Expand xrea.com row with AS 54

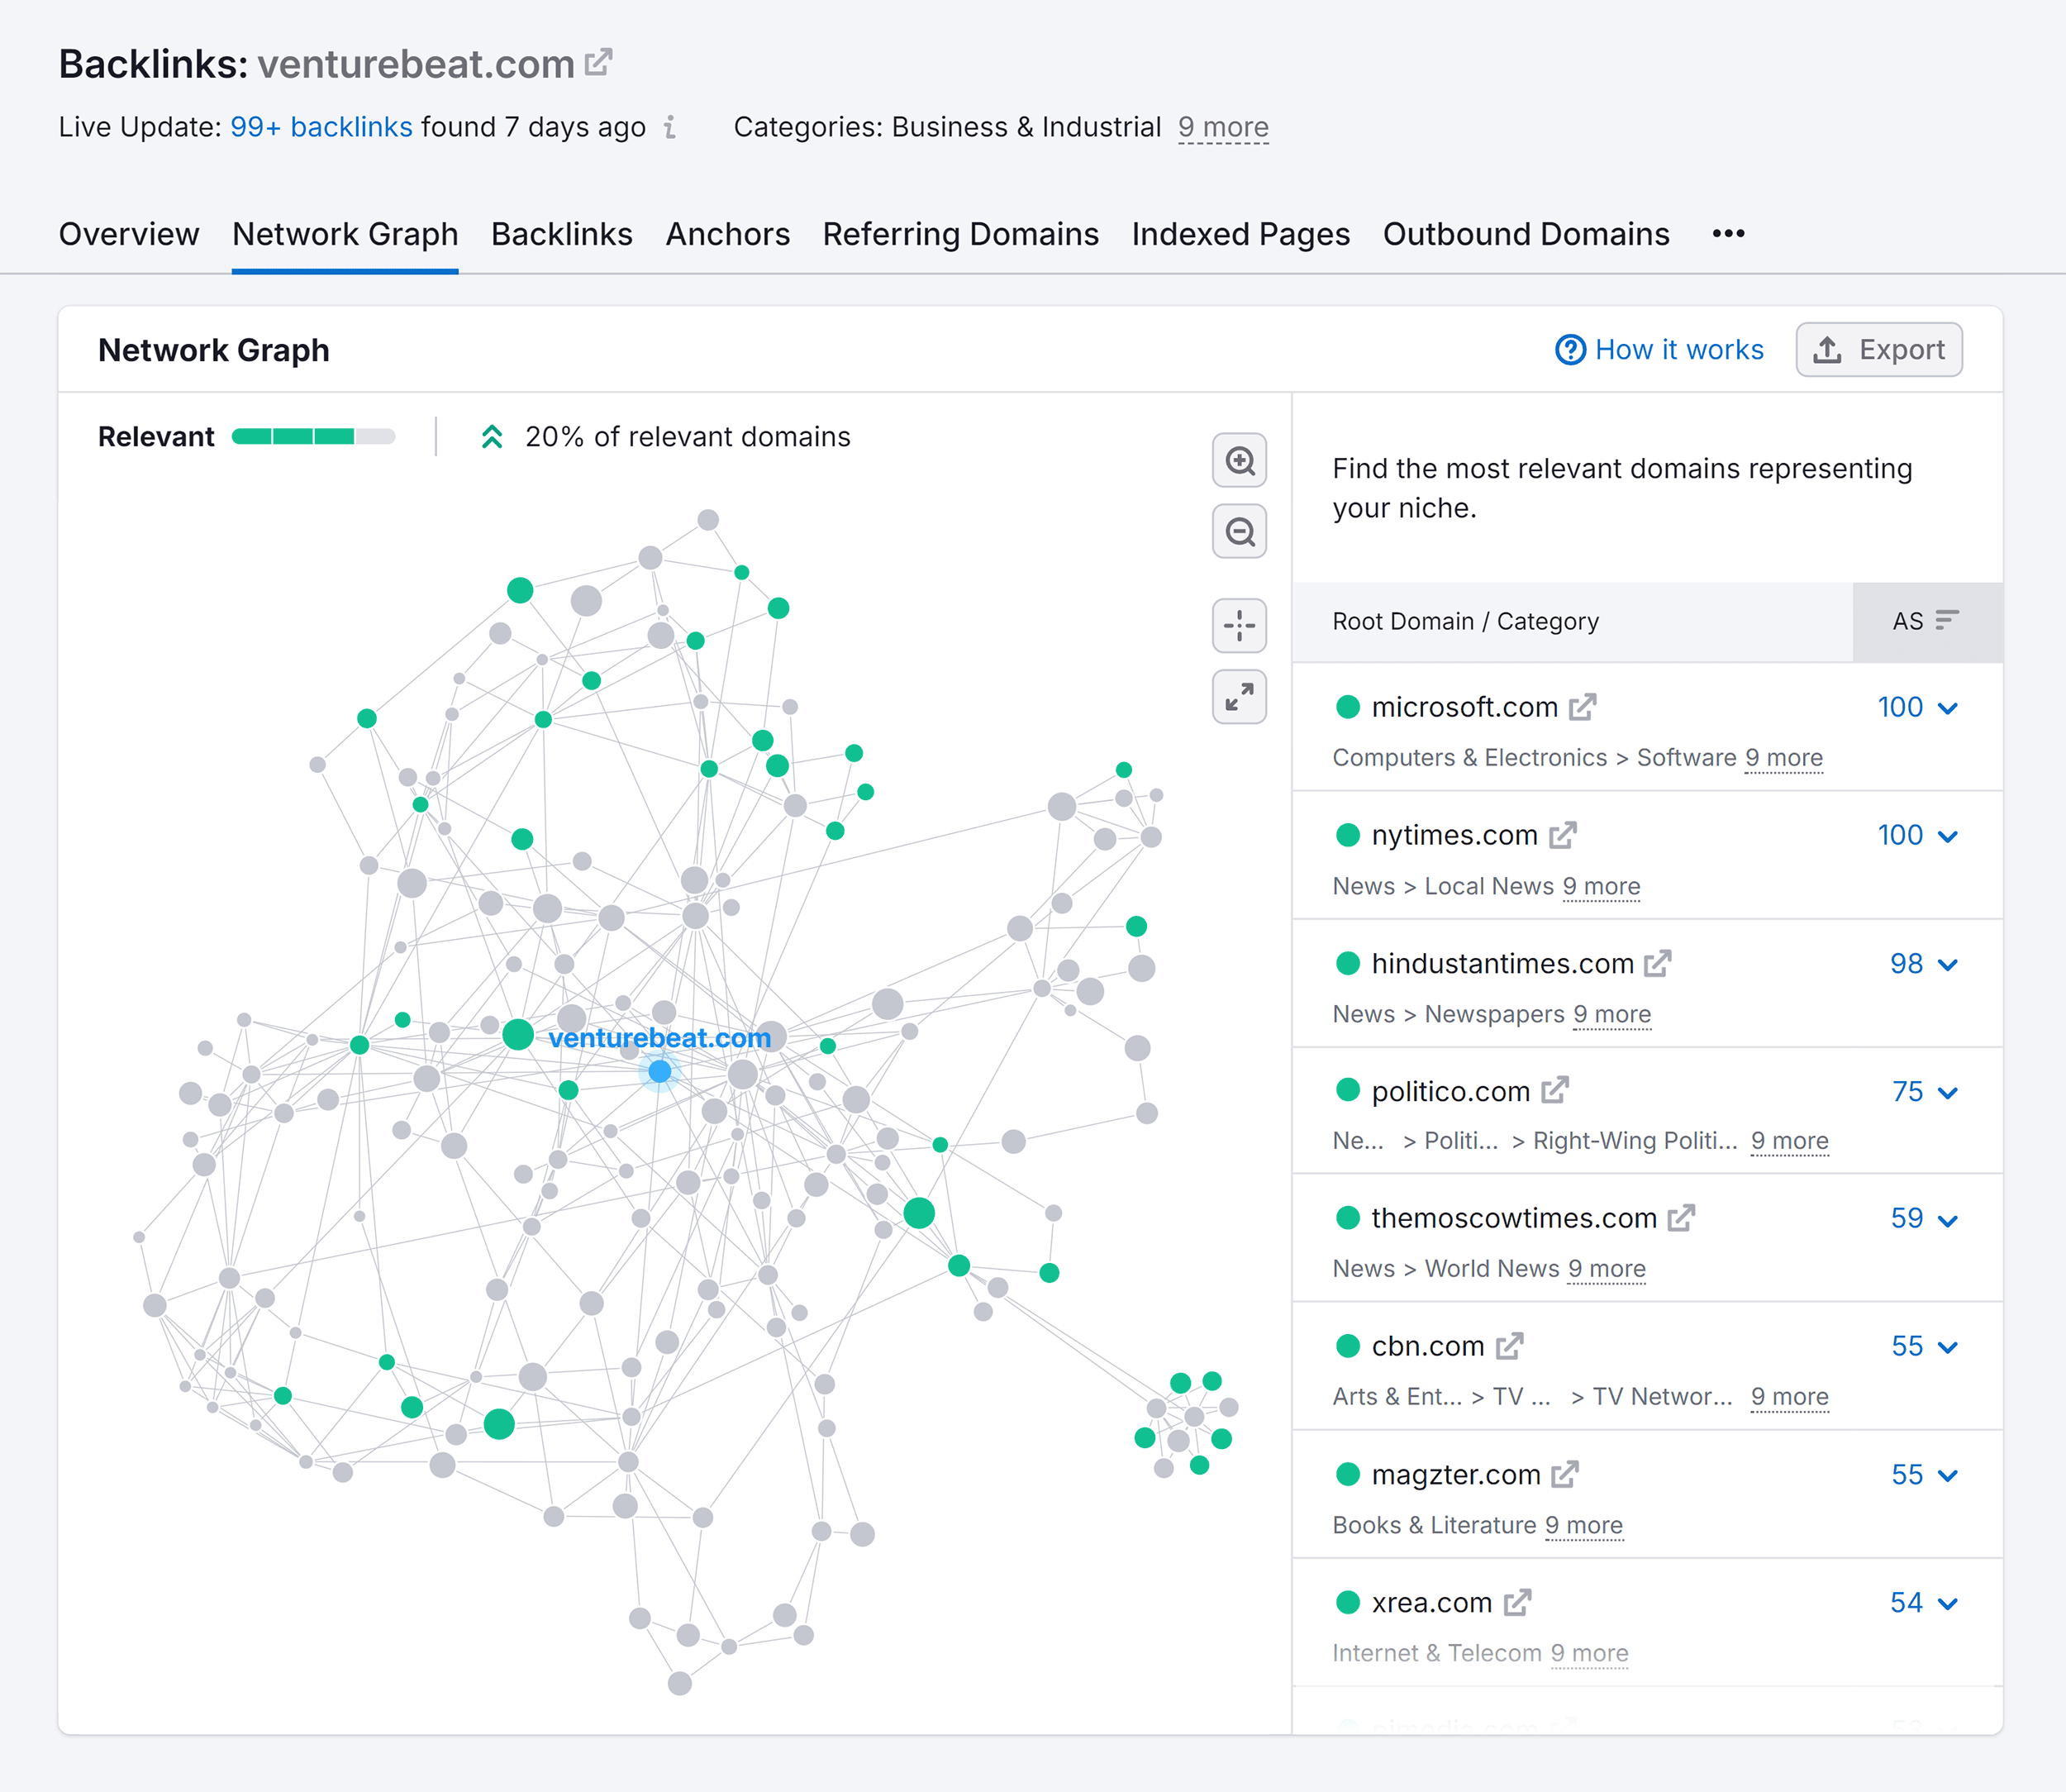coord(1947,1603)
